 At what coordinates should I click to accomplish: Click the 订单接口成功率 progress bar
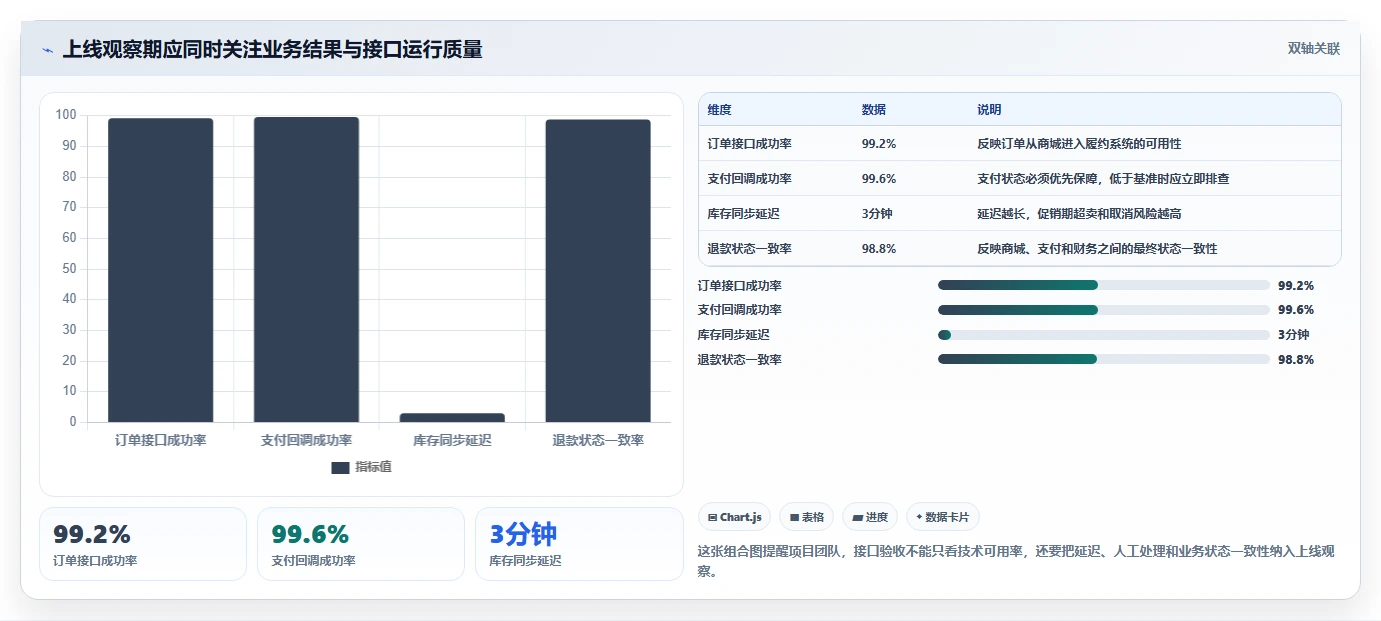(1103, 285)
